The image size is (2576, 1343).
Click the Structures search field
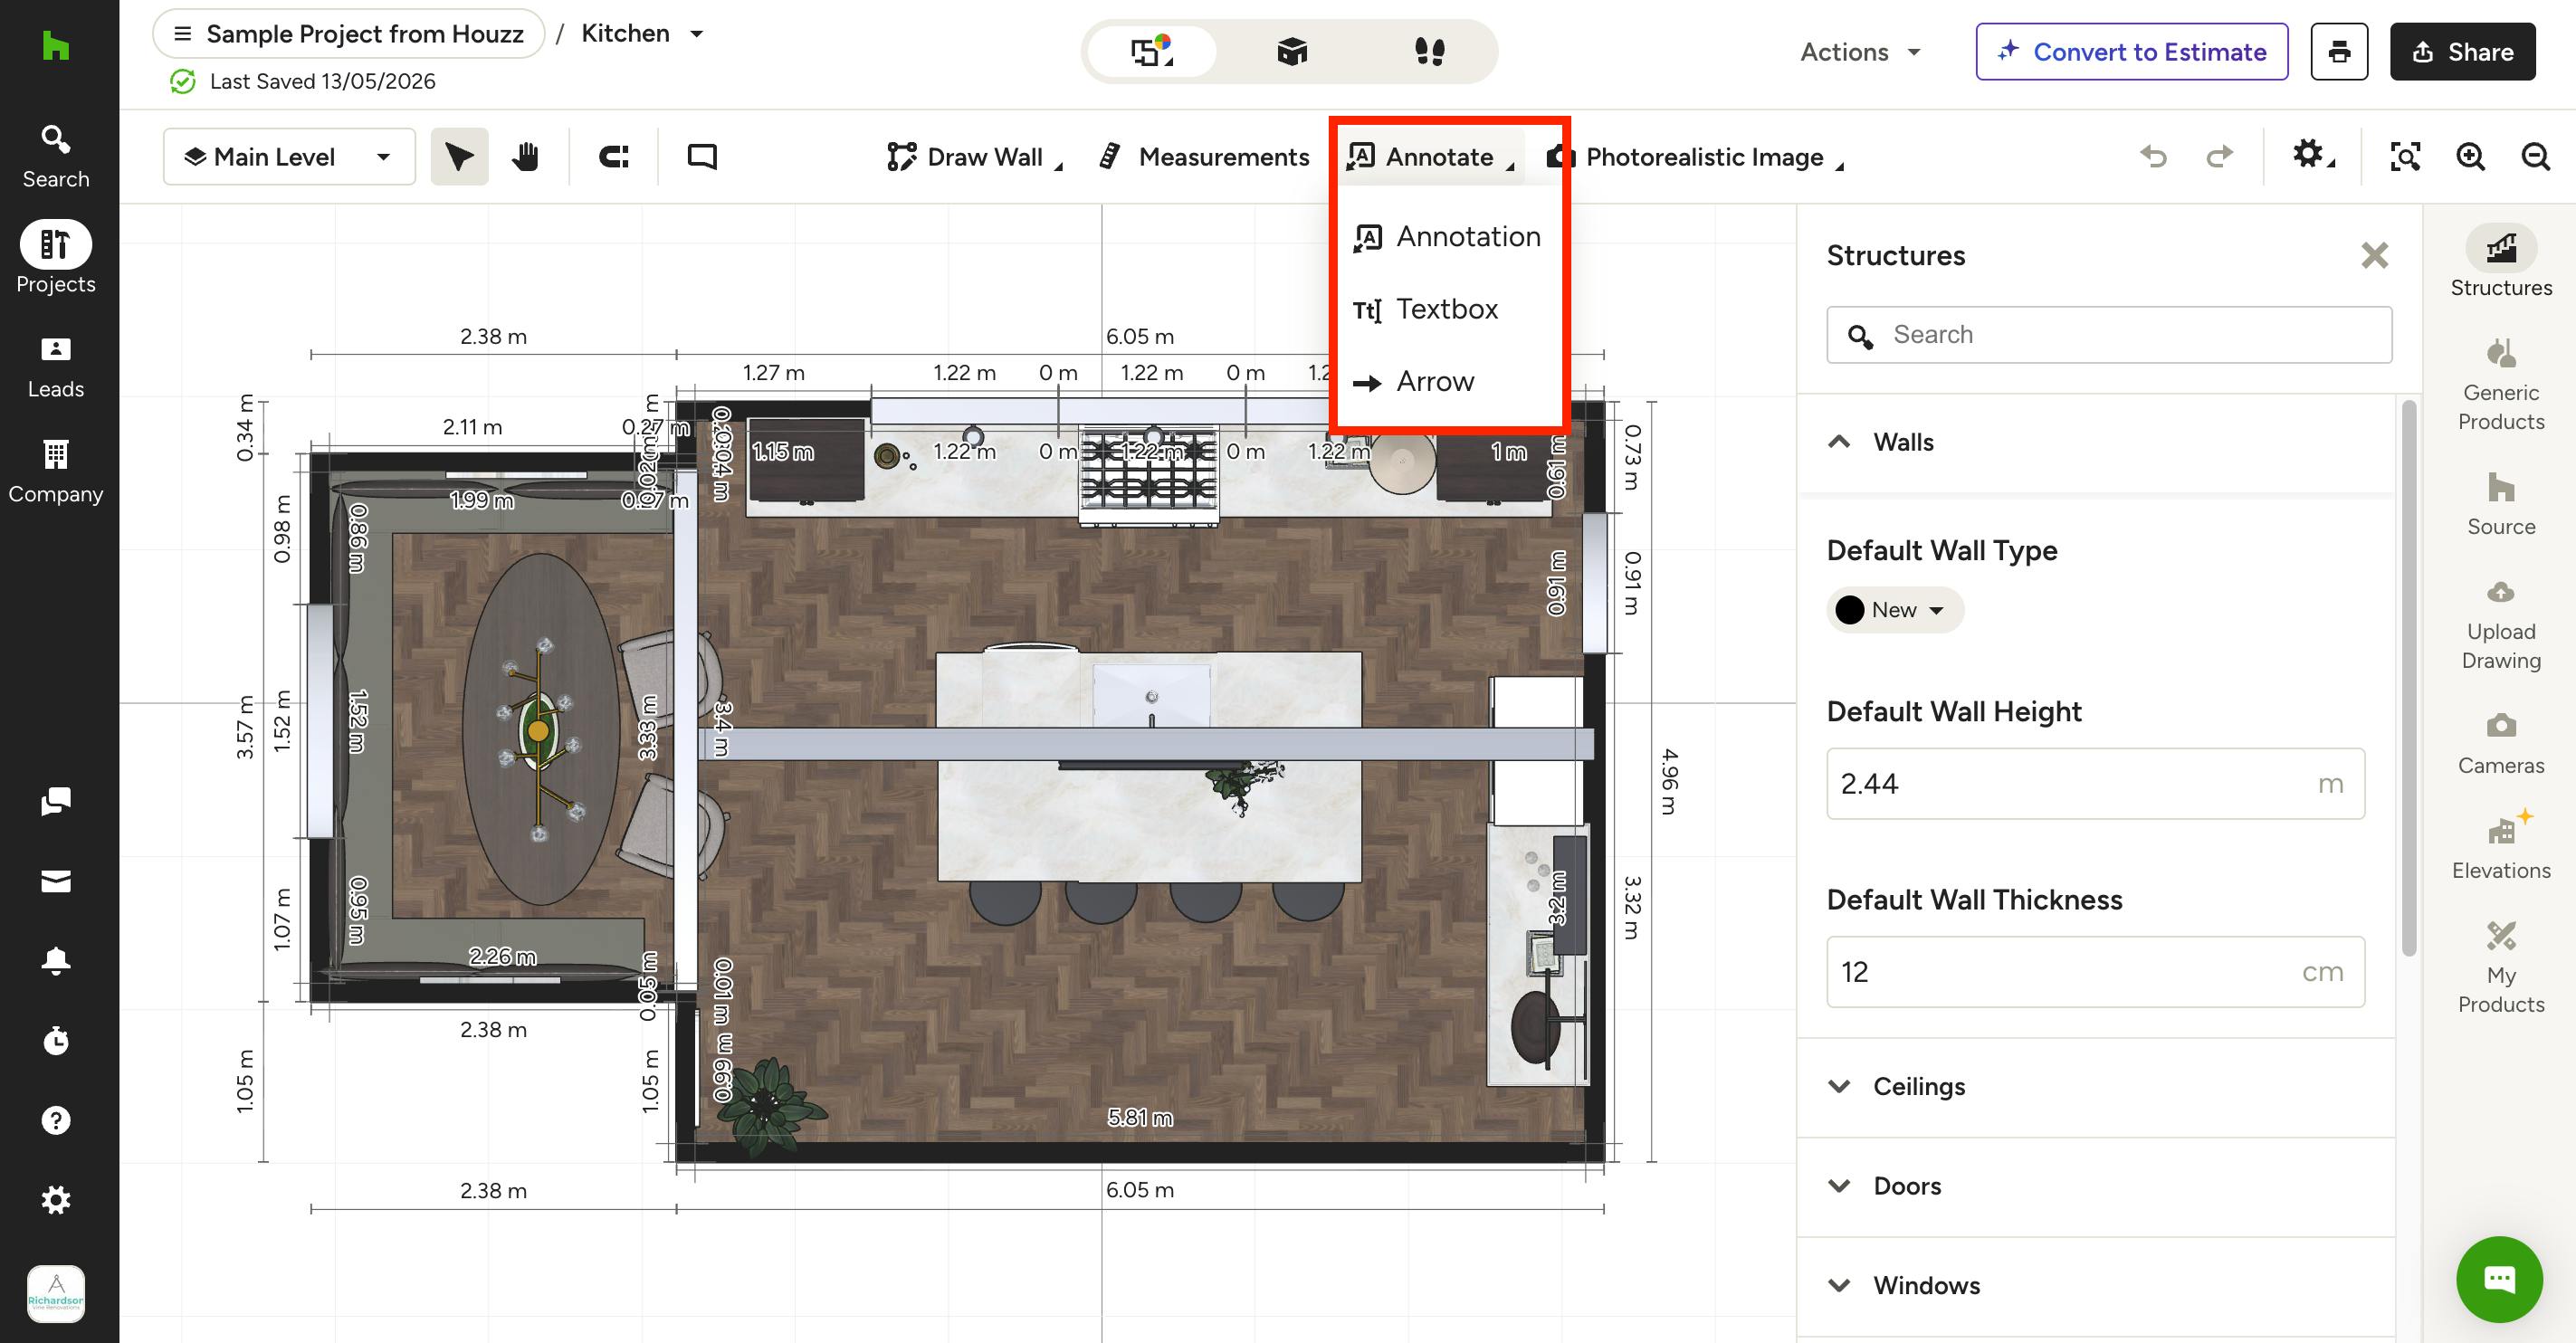2109,335
